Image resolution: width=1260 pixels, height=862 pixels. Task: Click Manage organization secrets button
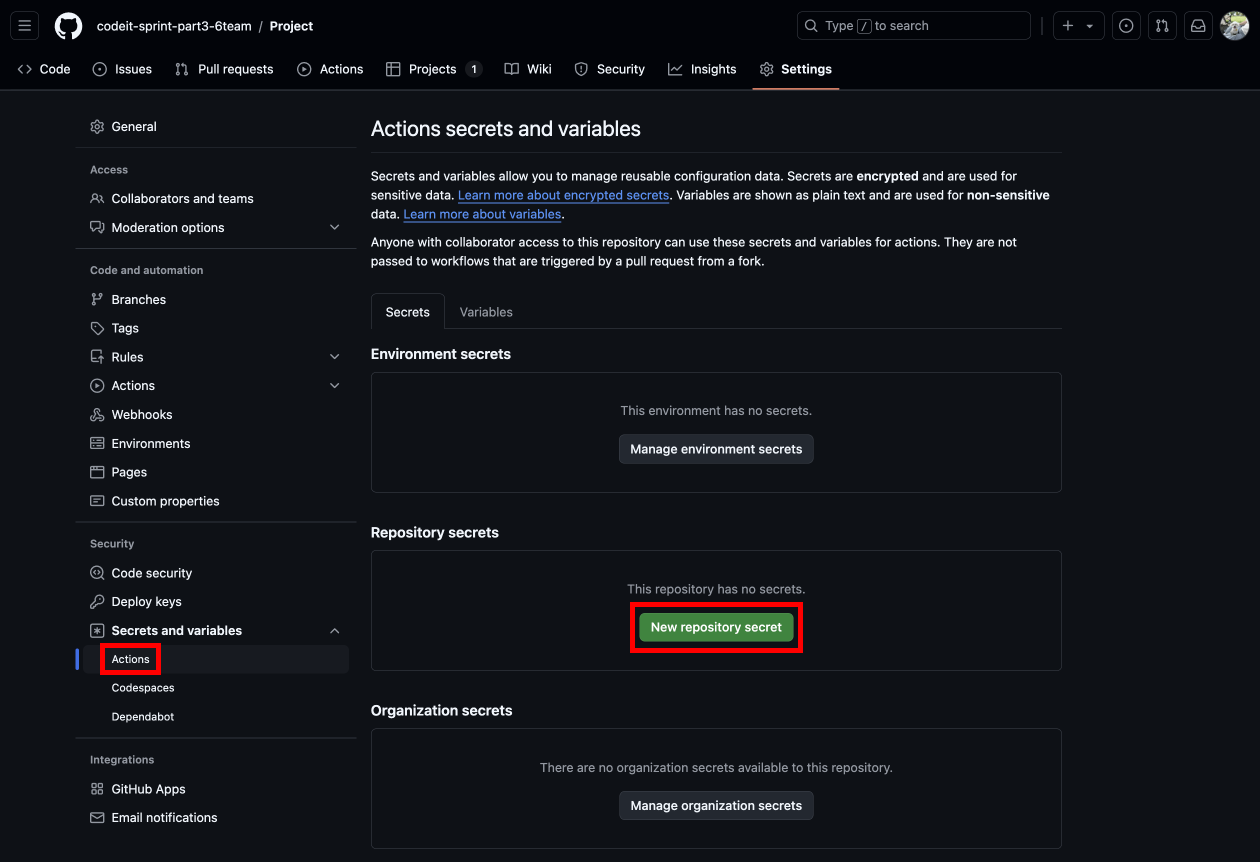716,805
